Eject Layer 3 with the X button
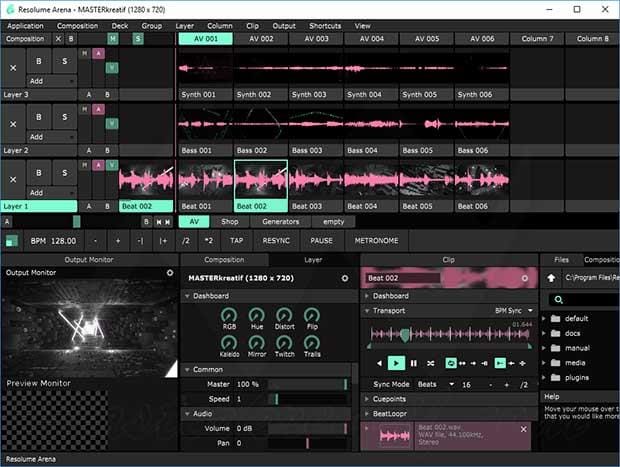The width and height of the screenshot is (620, 467). tap(13, 67)
